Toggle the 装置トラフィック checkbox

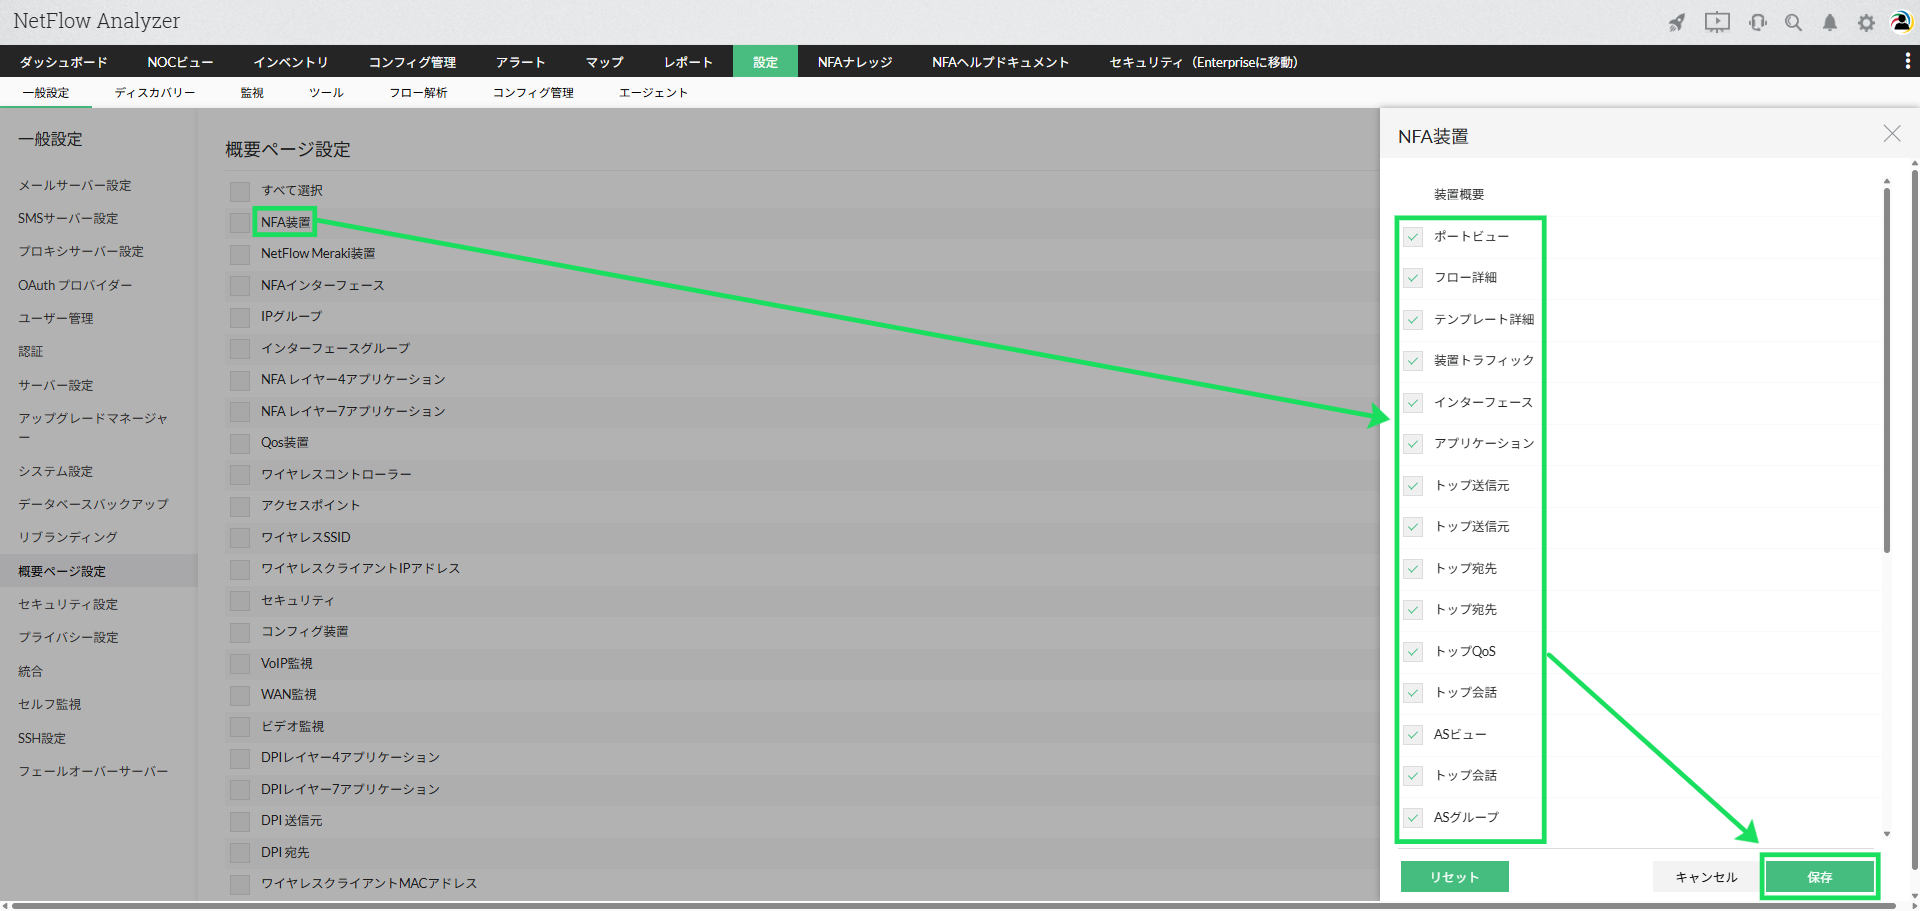click(1413, 361)
